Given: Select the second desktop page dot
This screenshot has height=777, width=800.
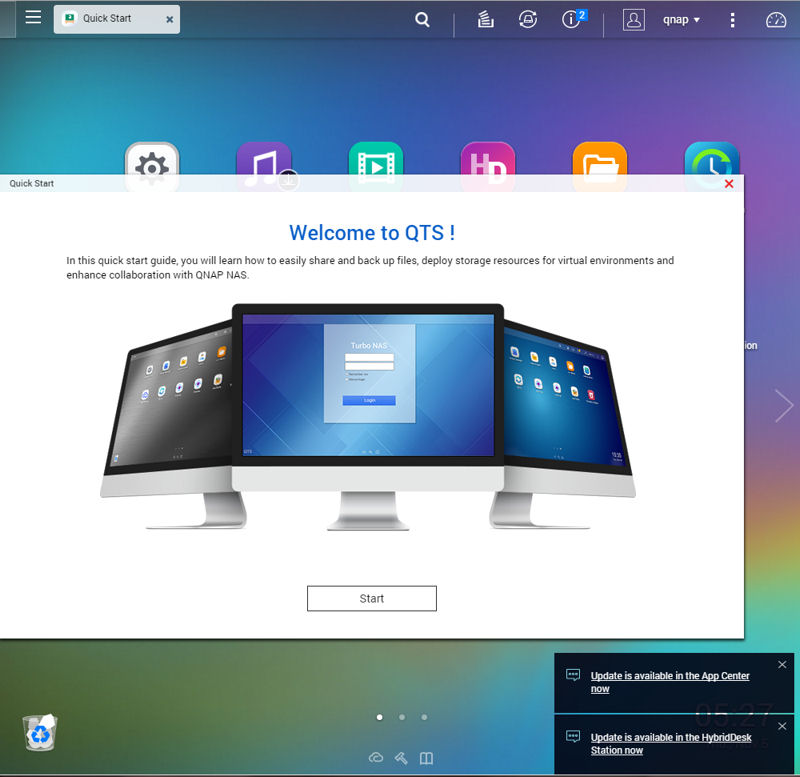Looking at the screenshot, I should 402,717.
